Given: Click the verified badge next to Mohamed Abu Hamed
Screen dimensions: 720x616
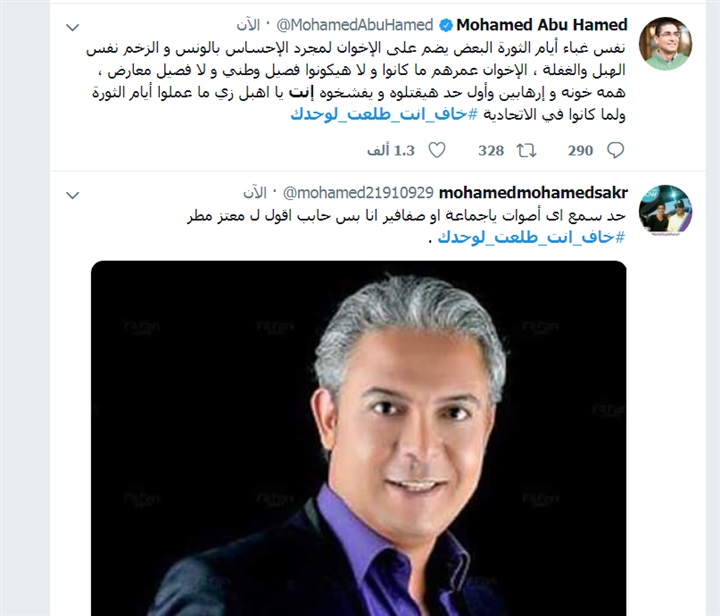Looking at the screenshot, I should (446, 25).
